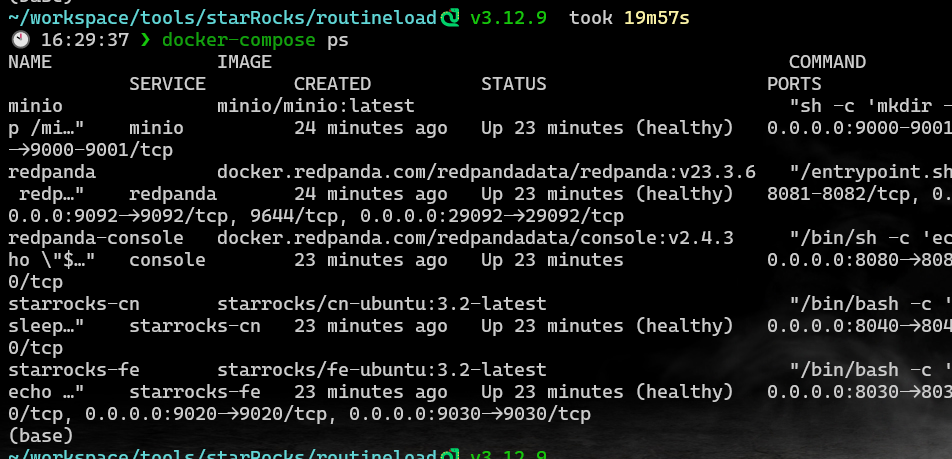Click the minio container name
This screenshot has height=459, width=952.
point(35,106)
